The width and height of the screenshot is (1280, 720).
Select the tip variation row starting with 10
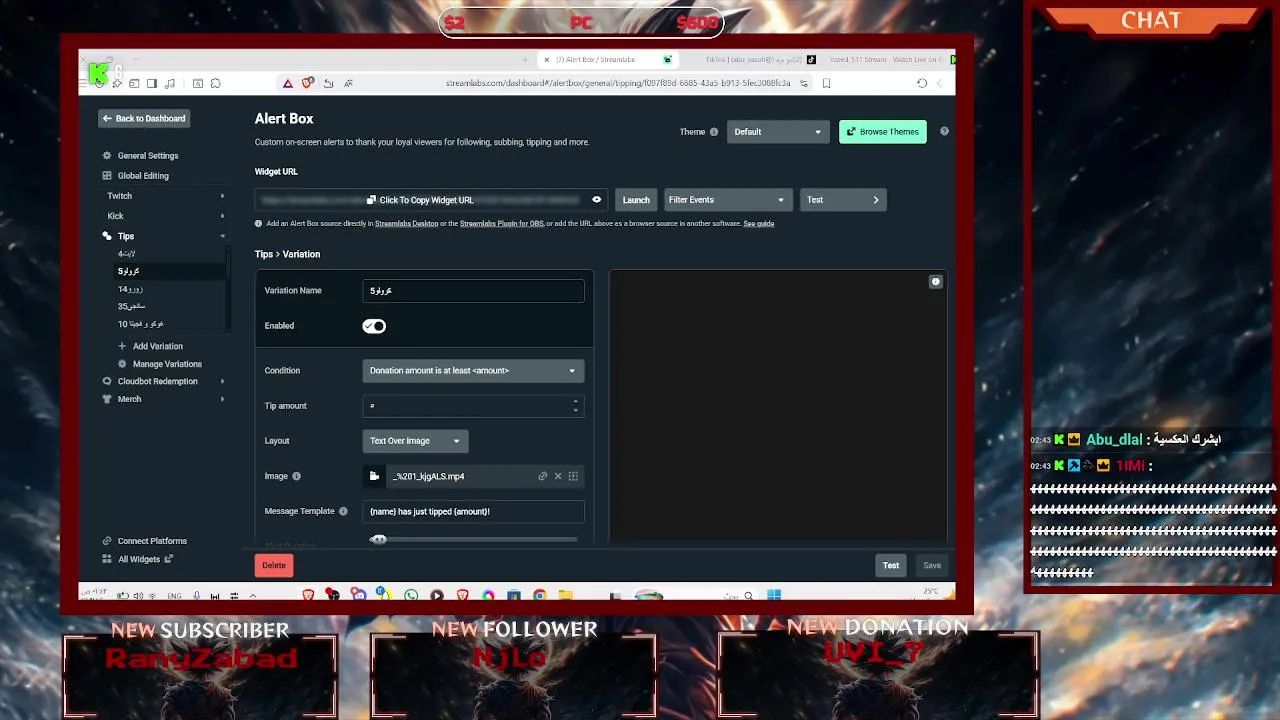pos(170,324)
